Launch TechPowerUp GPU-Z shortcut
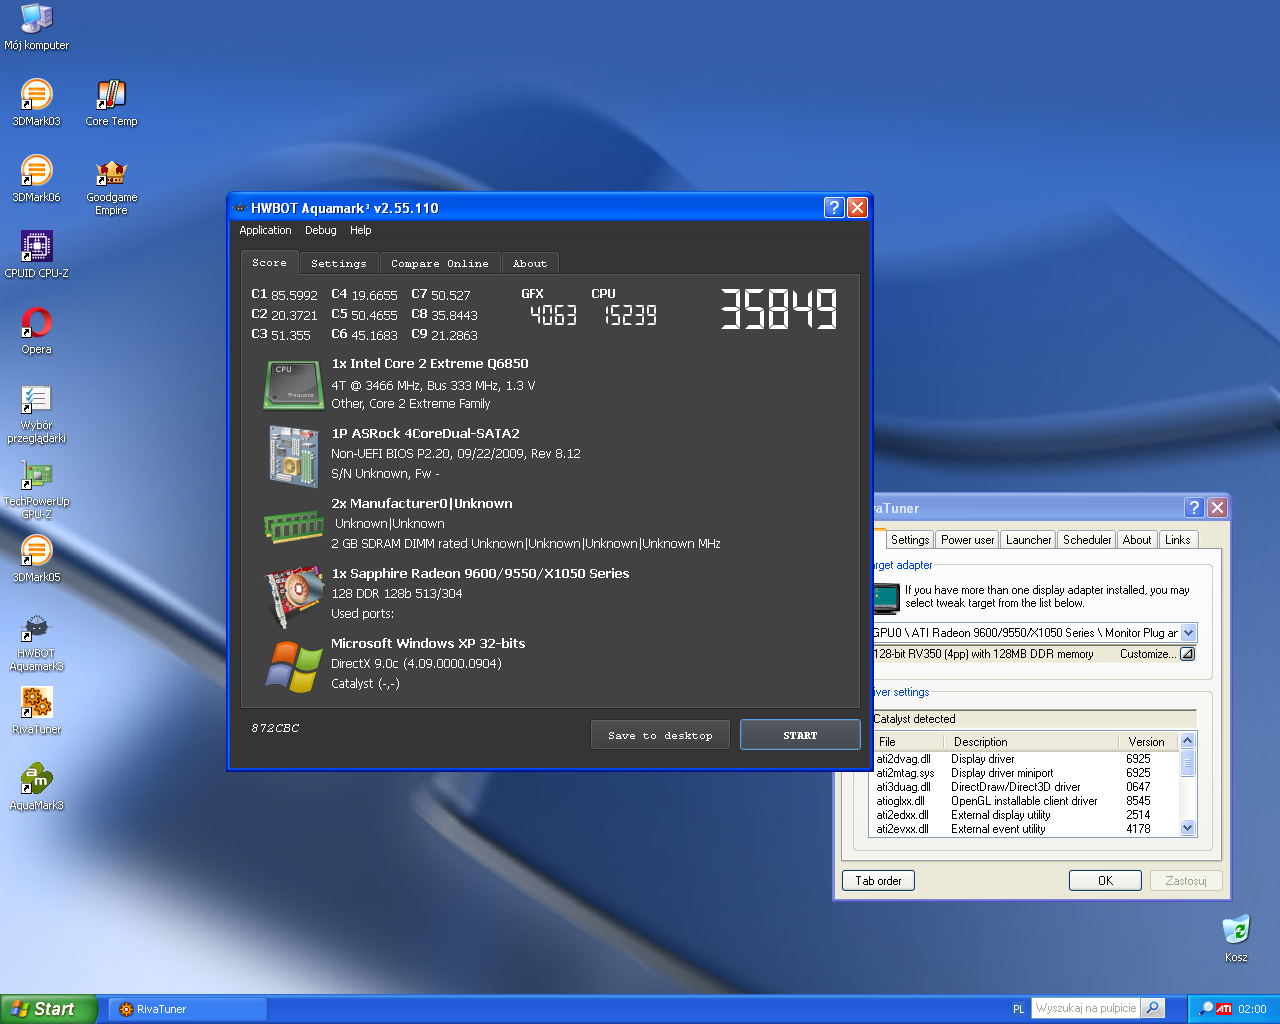1280x1024 pixels. point(36,490)
